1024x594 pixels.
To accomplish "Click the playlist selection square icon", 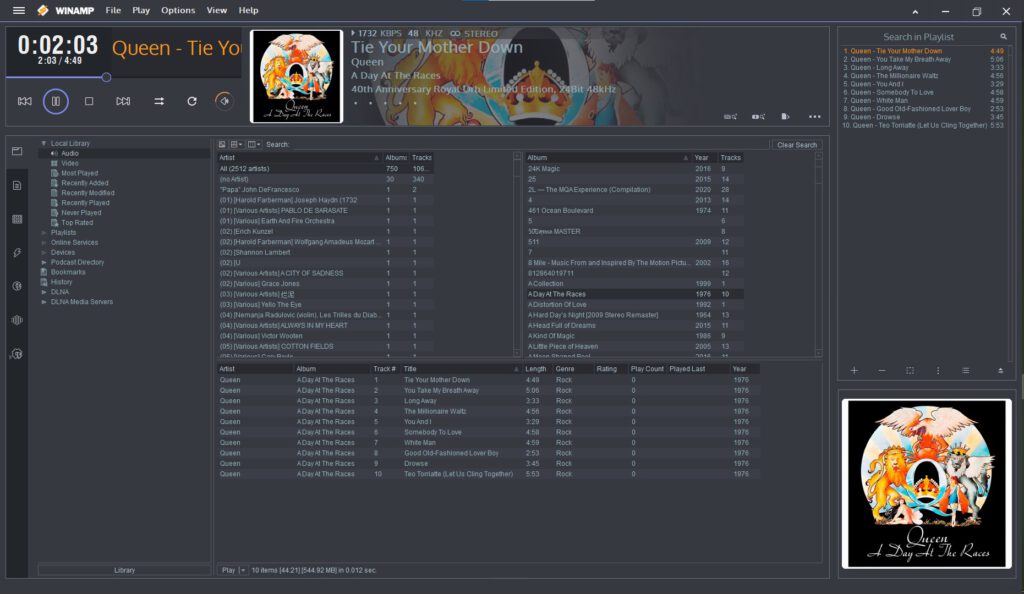I will point(910,370).
